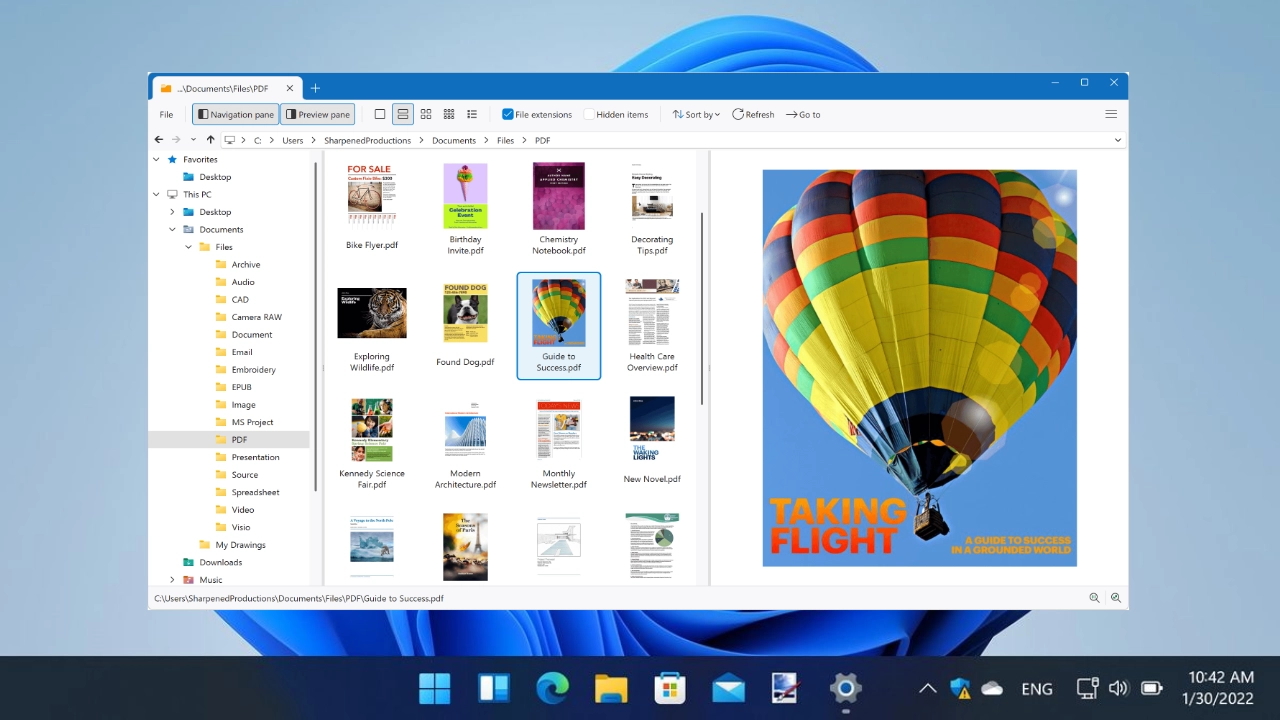Switch to small icons grid view
Viewport: 1280px width, 720px height.
click(x=449, y=114)
